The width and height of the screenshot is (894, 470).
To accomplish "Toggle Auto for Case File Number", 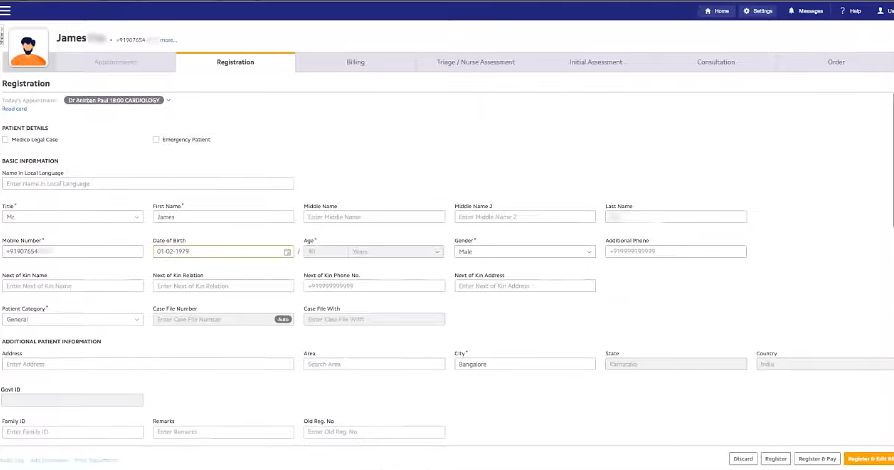I will pos(283,319).
